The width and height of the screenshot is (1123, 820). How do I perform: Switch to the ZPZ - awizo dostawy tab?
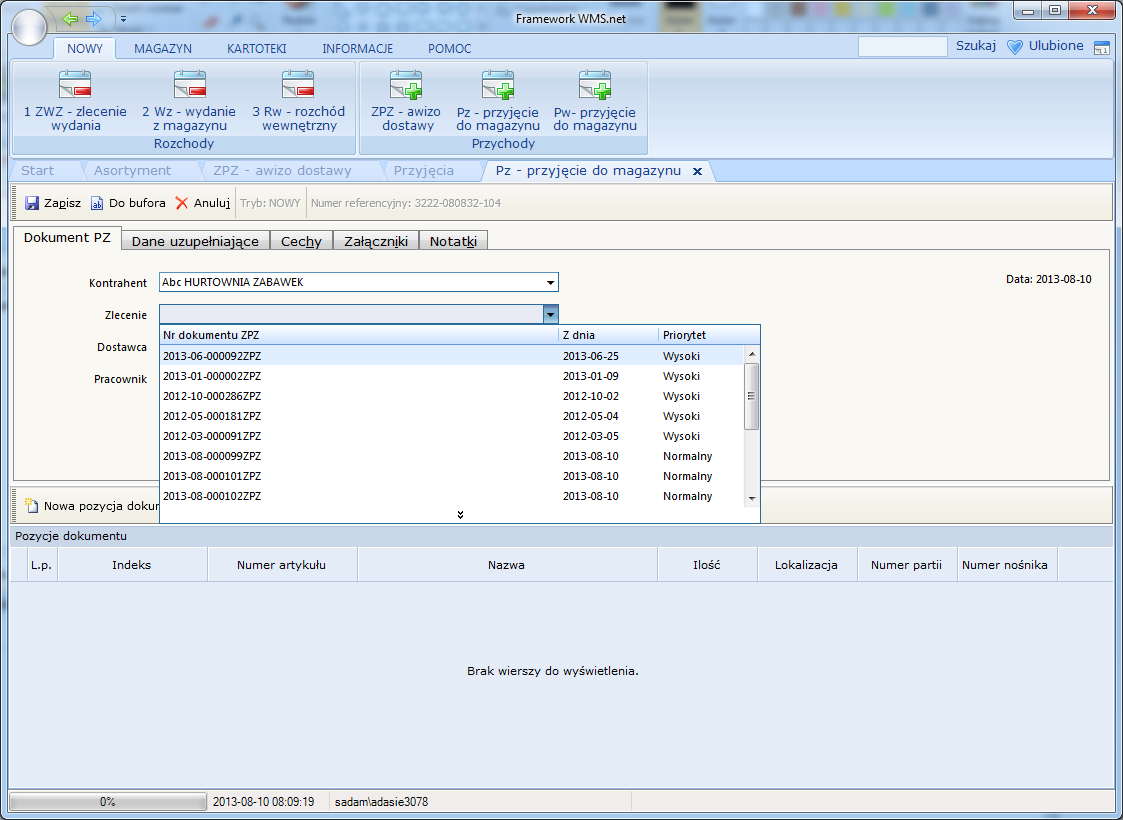[x=282, y=170]
